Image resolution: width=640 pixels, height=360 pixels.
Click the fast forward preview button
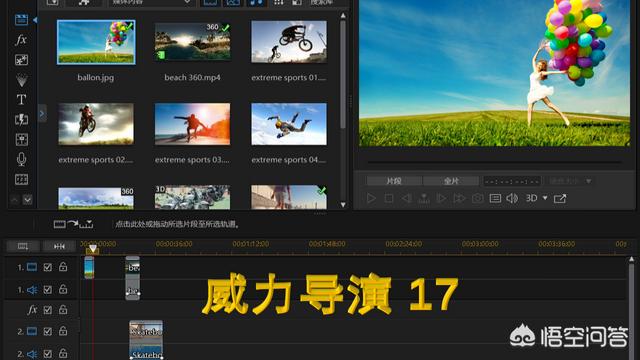coord(459,198)
